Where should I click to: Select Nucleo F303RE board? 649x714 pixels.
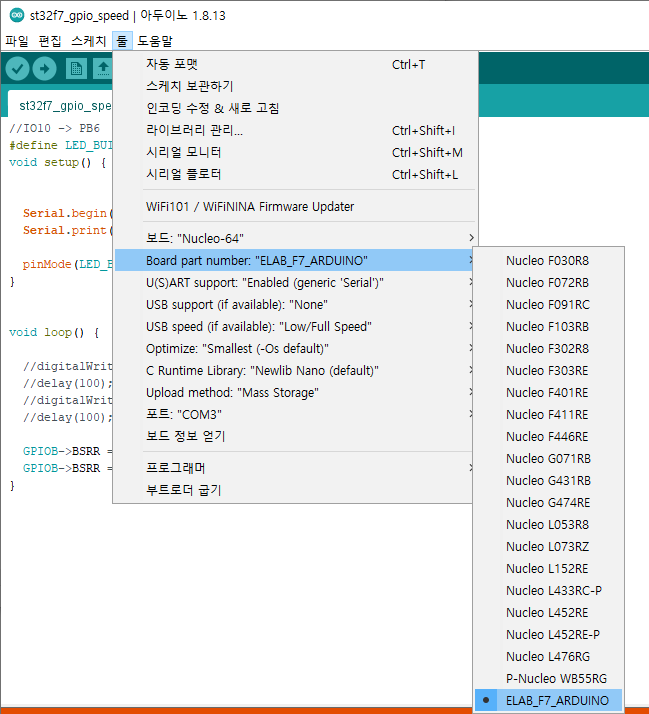(x=548, y=370)
